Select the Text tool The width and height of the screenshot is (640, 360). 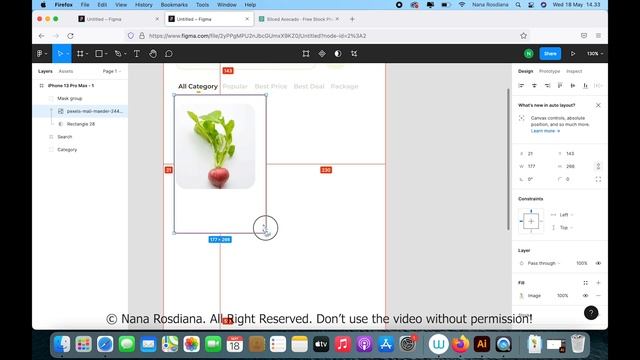(x=137, y=53)
